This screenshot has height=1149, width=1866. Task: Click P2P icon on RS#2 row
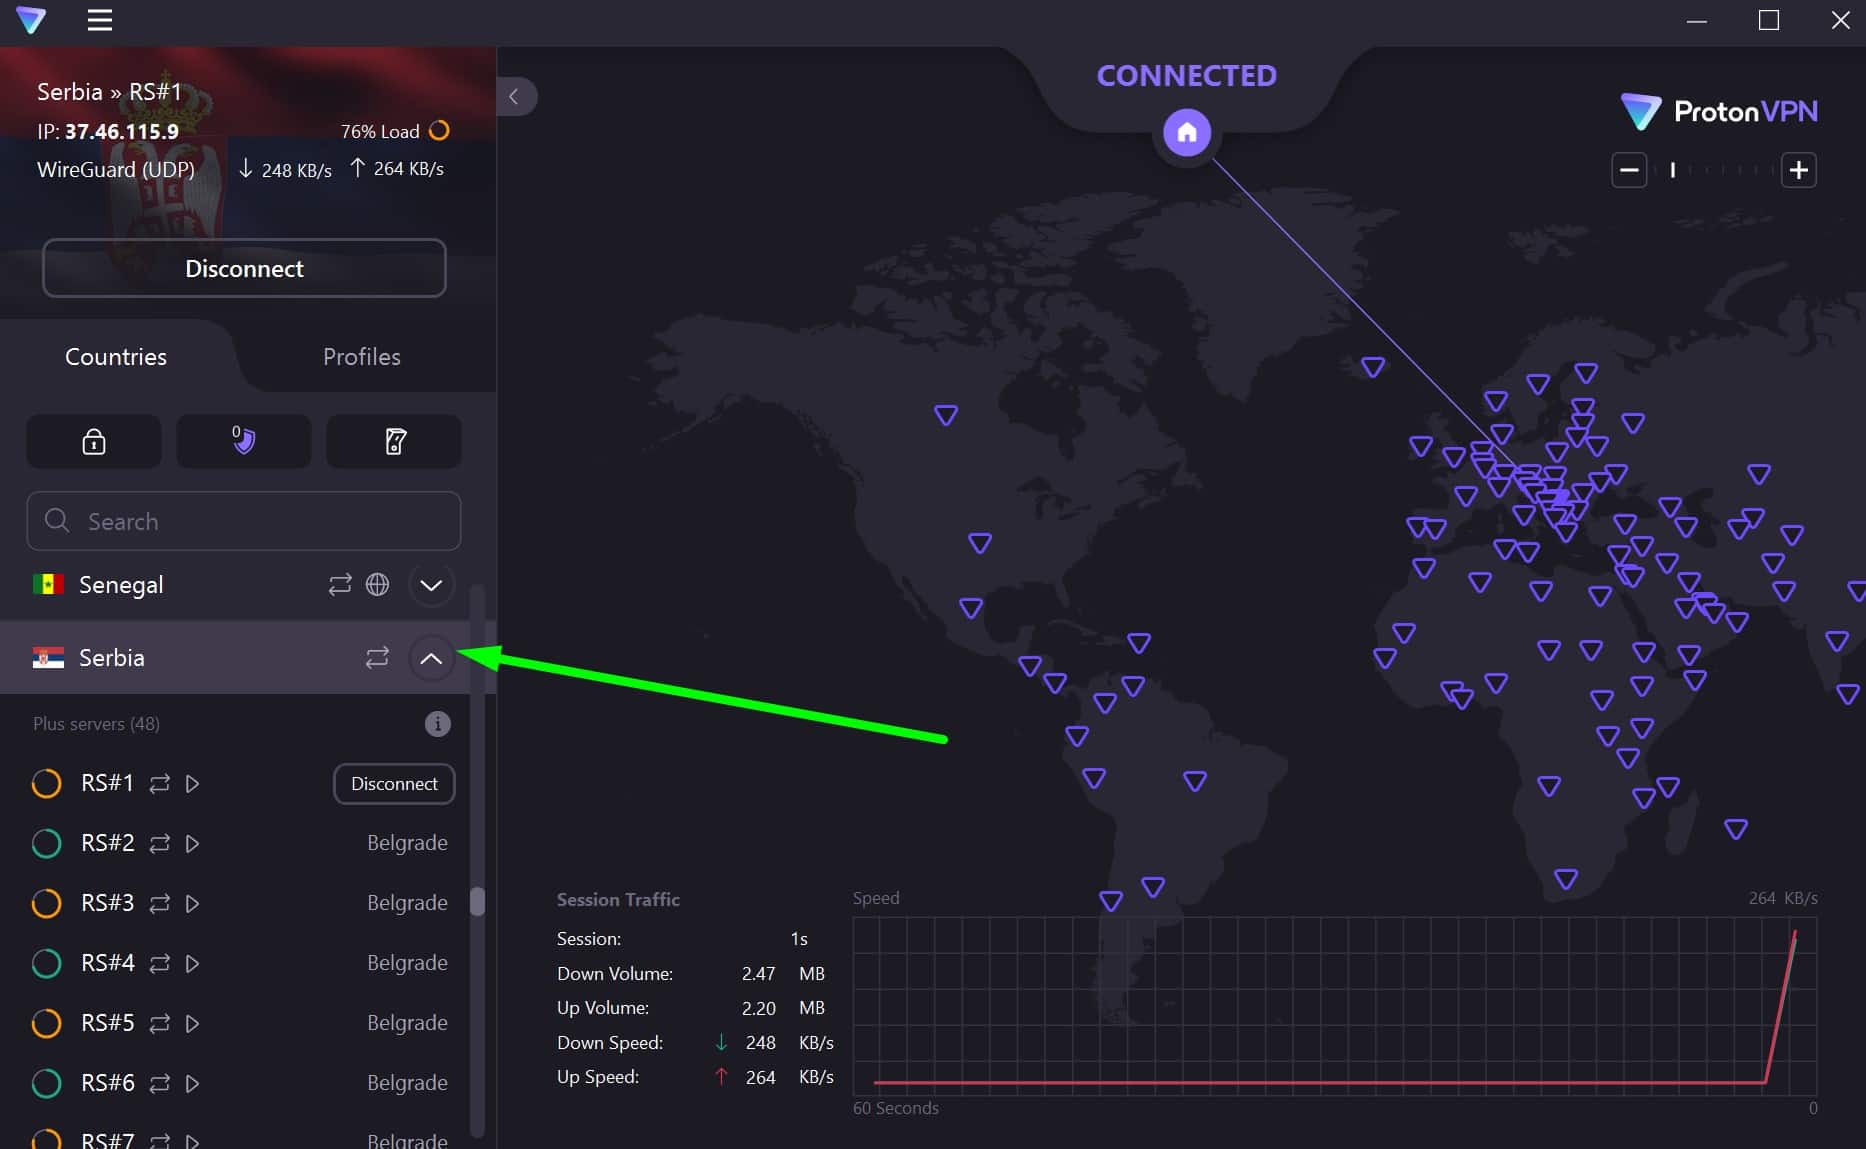(160, 844)
